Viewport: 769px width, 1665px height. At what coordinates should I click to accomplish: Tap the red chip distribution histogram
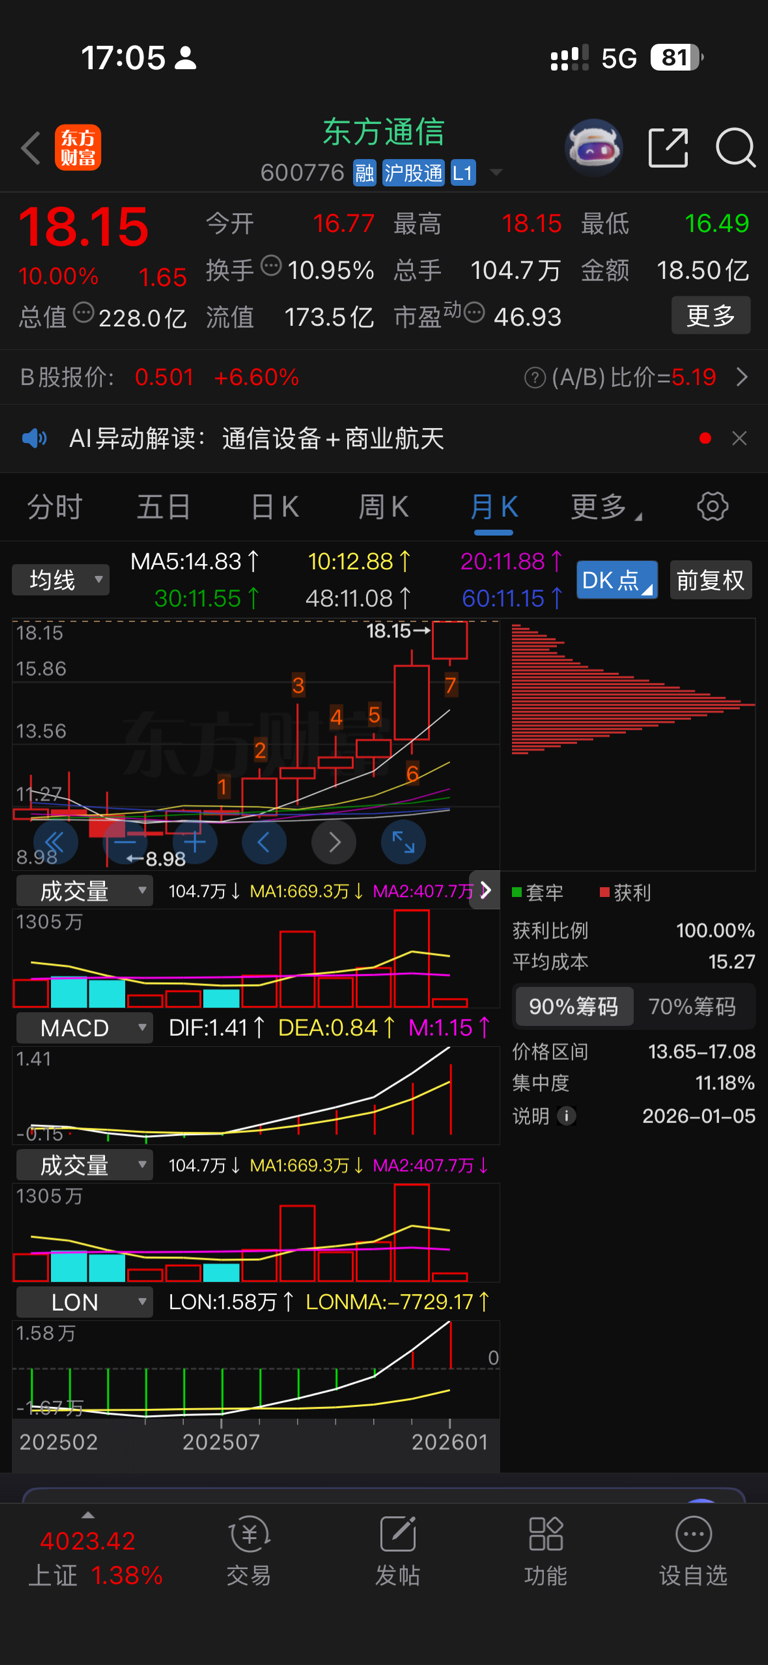(x=632, y=689)
